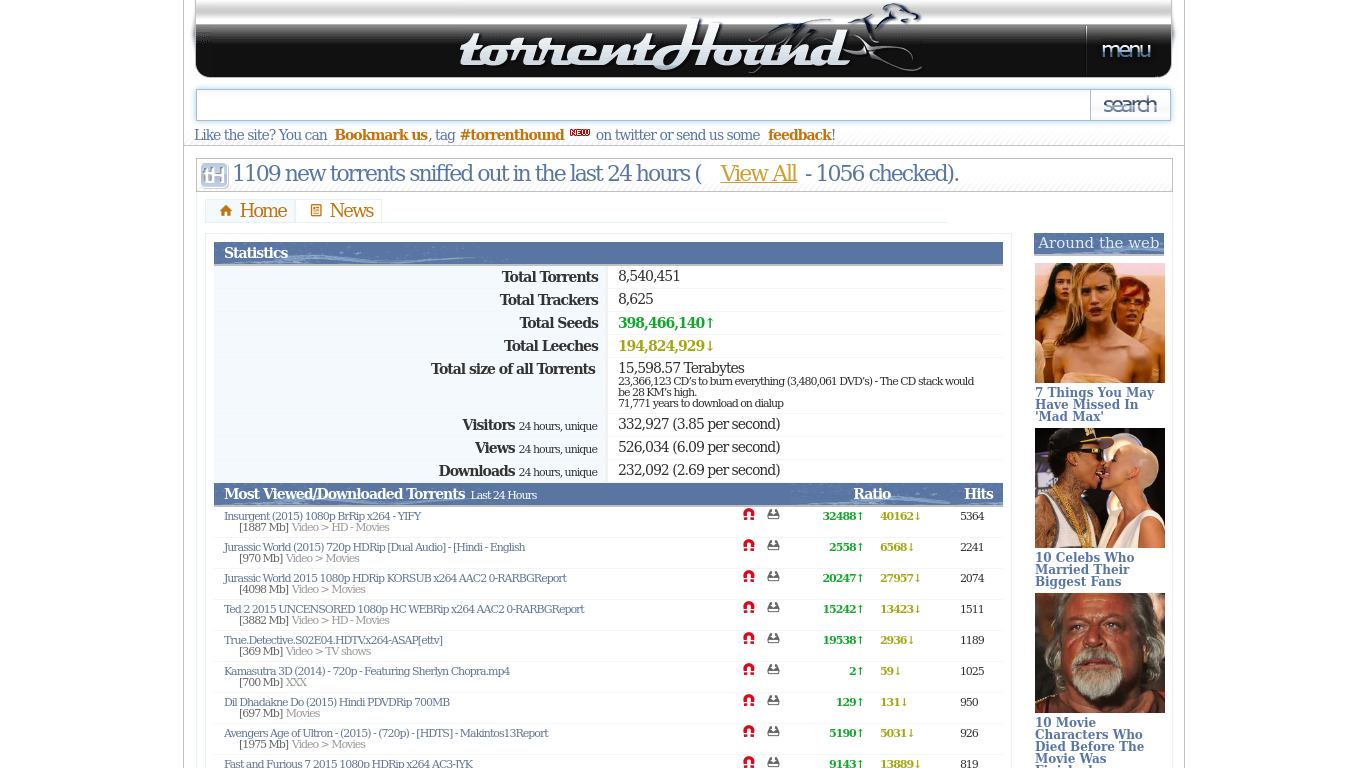The width and height of the screenshot is (1366, 768).
Task: Click the Ratio column header
Action: point(872,494)
